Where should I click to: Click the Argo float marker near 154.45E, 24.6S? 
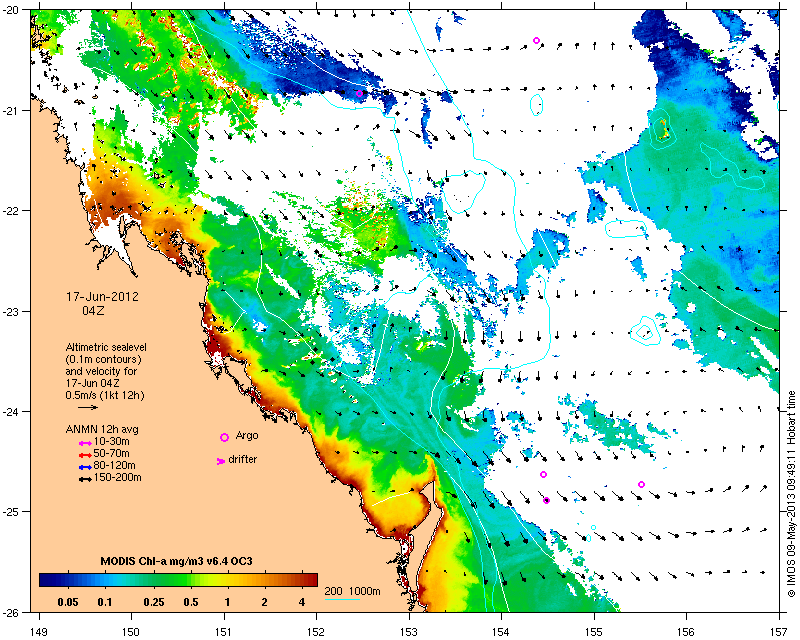click(543, 475)
